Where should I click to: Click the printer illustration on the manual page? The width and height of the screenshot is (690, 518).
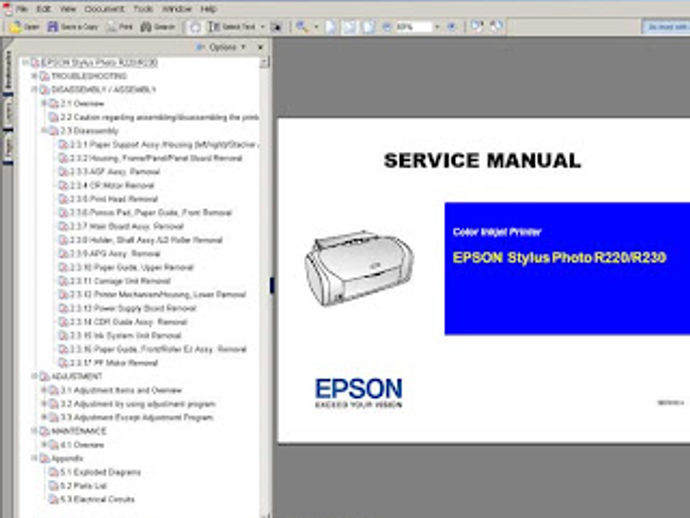coord(359,268)
